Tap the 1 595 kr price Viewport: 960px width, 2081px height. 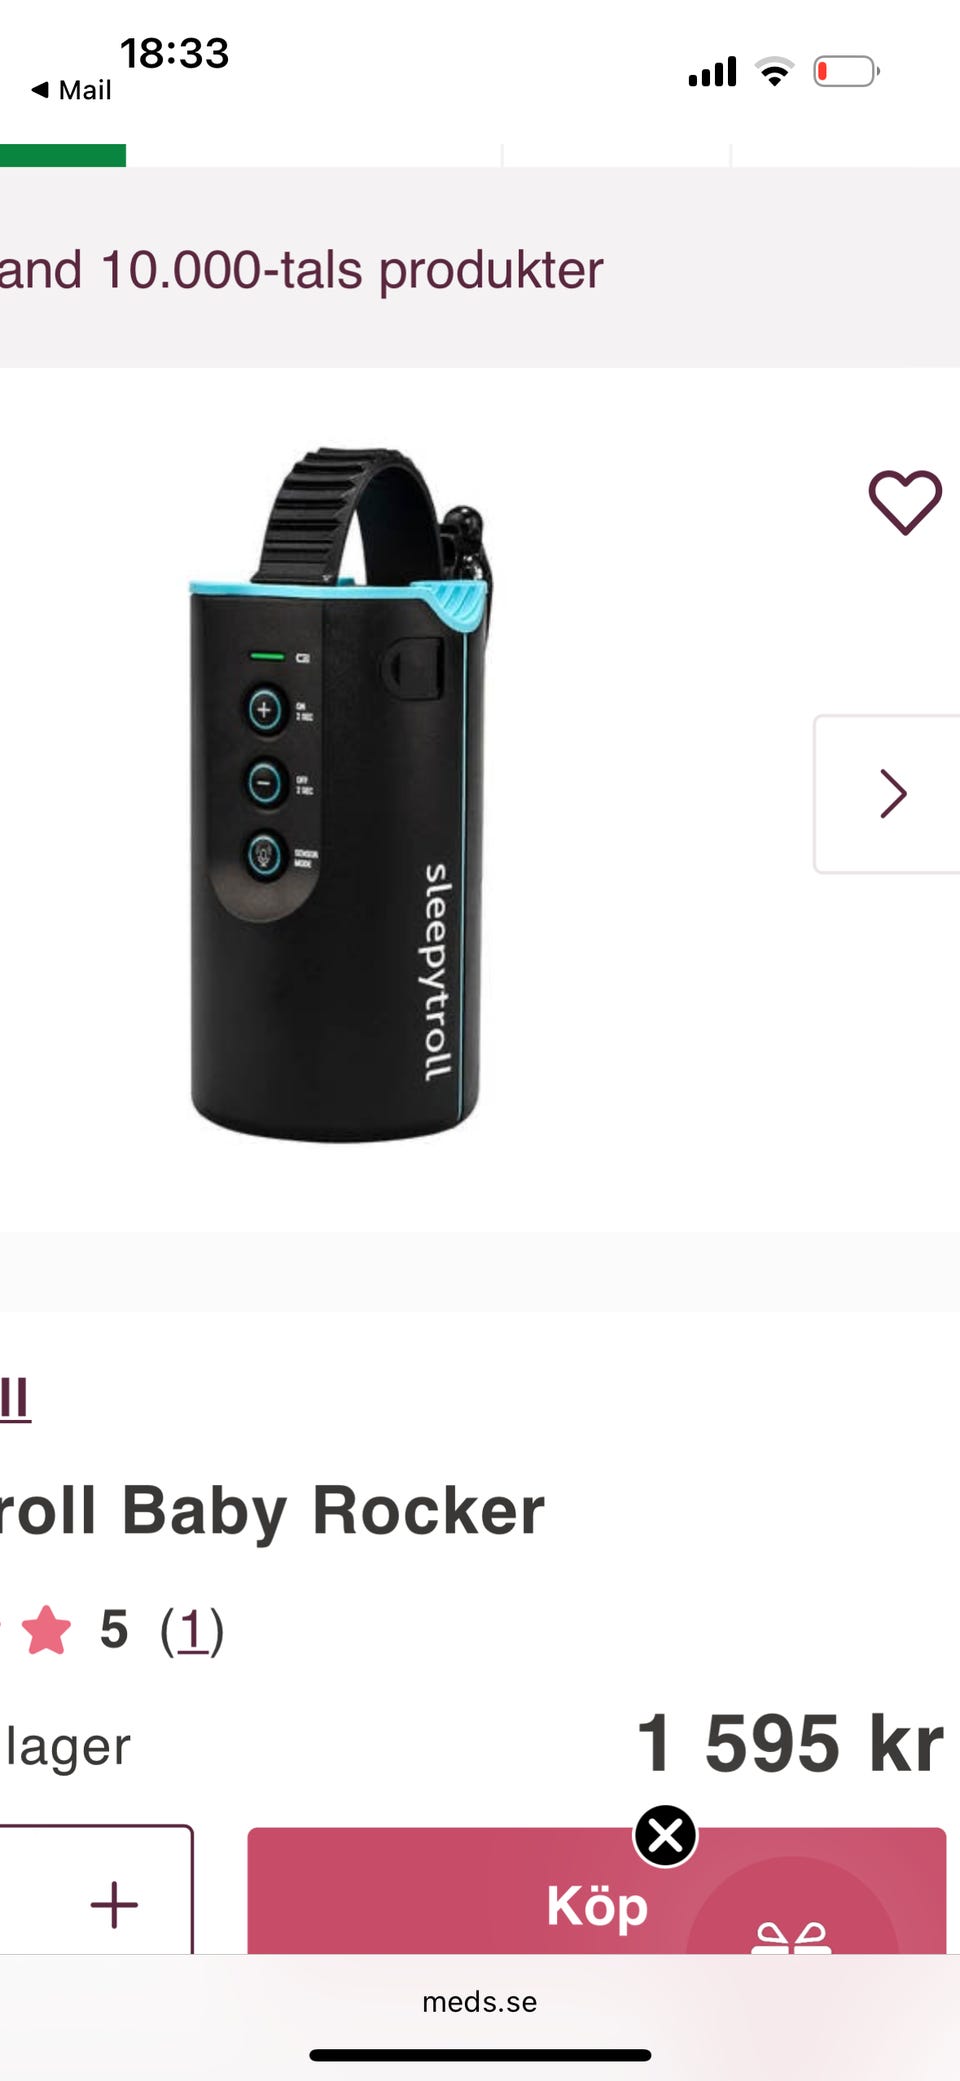(x=790, y=1744)
